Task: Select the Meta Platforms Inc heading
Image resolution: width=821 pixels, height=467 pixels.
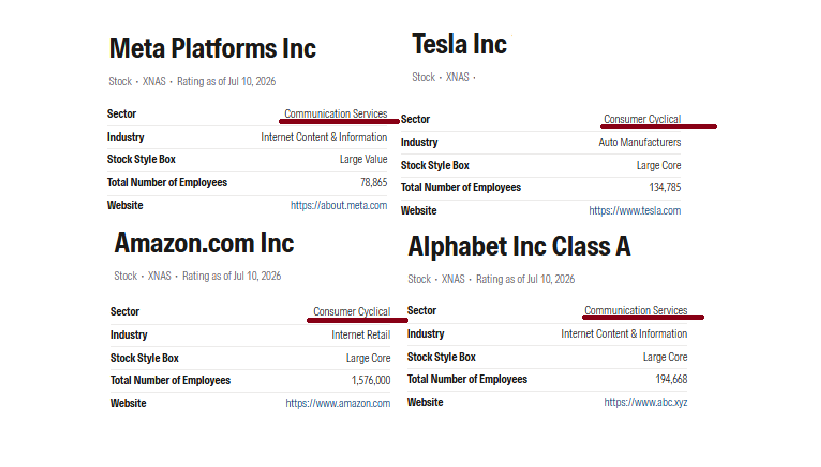Action: [213, 49]
